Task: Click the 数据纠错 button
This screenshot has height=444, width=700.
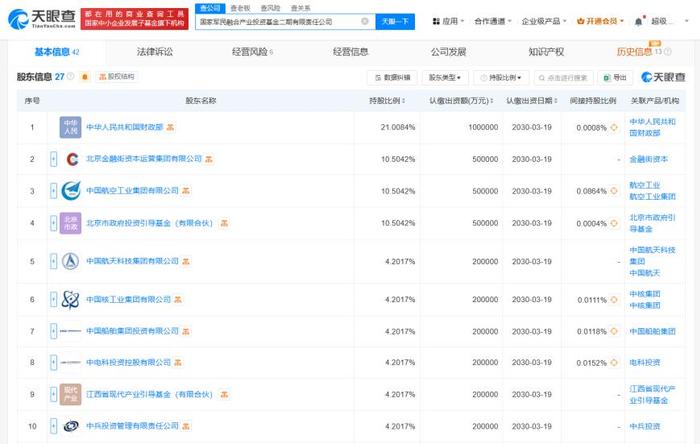Action: pyautogui.click(x=392, y=78)
